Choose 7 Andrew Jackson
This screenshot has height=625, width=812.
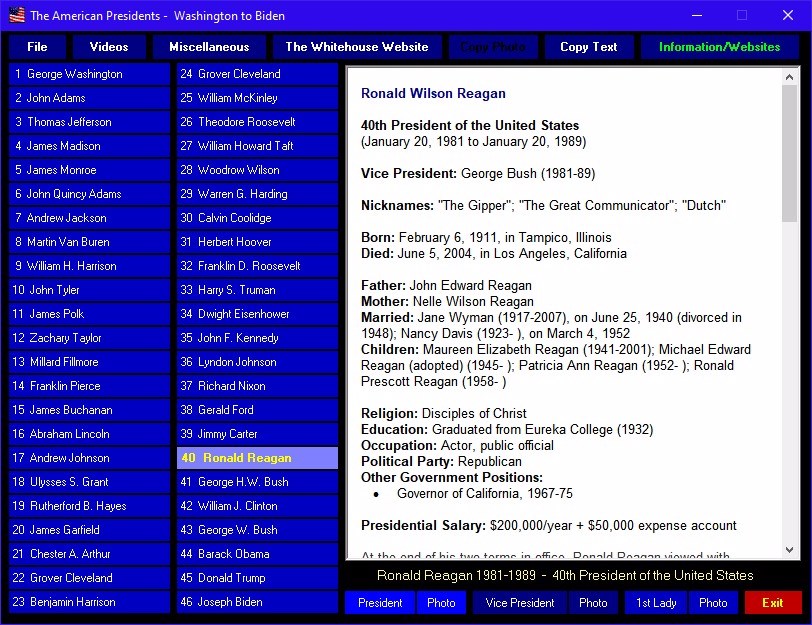pos(90,218)
